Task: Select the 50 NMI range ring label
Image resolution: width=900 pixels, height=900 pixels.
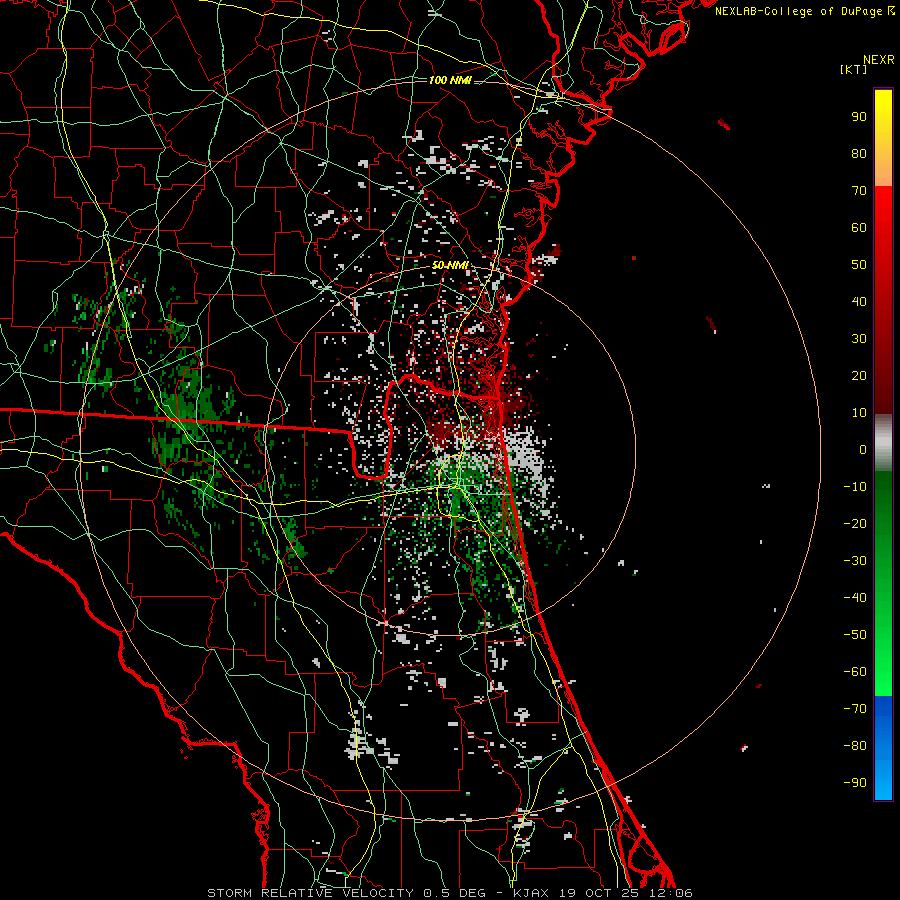Action: [x=451, y=265]
